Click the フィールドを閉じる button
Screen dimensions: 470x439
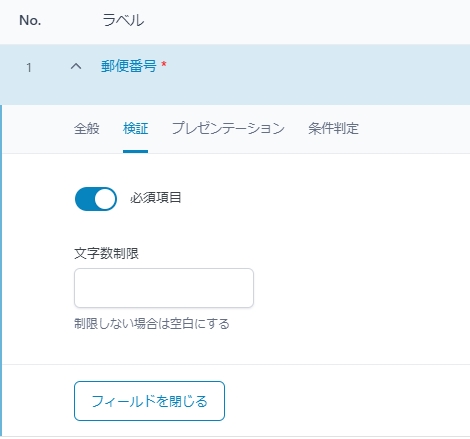[149, 401]
